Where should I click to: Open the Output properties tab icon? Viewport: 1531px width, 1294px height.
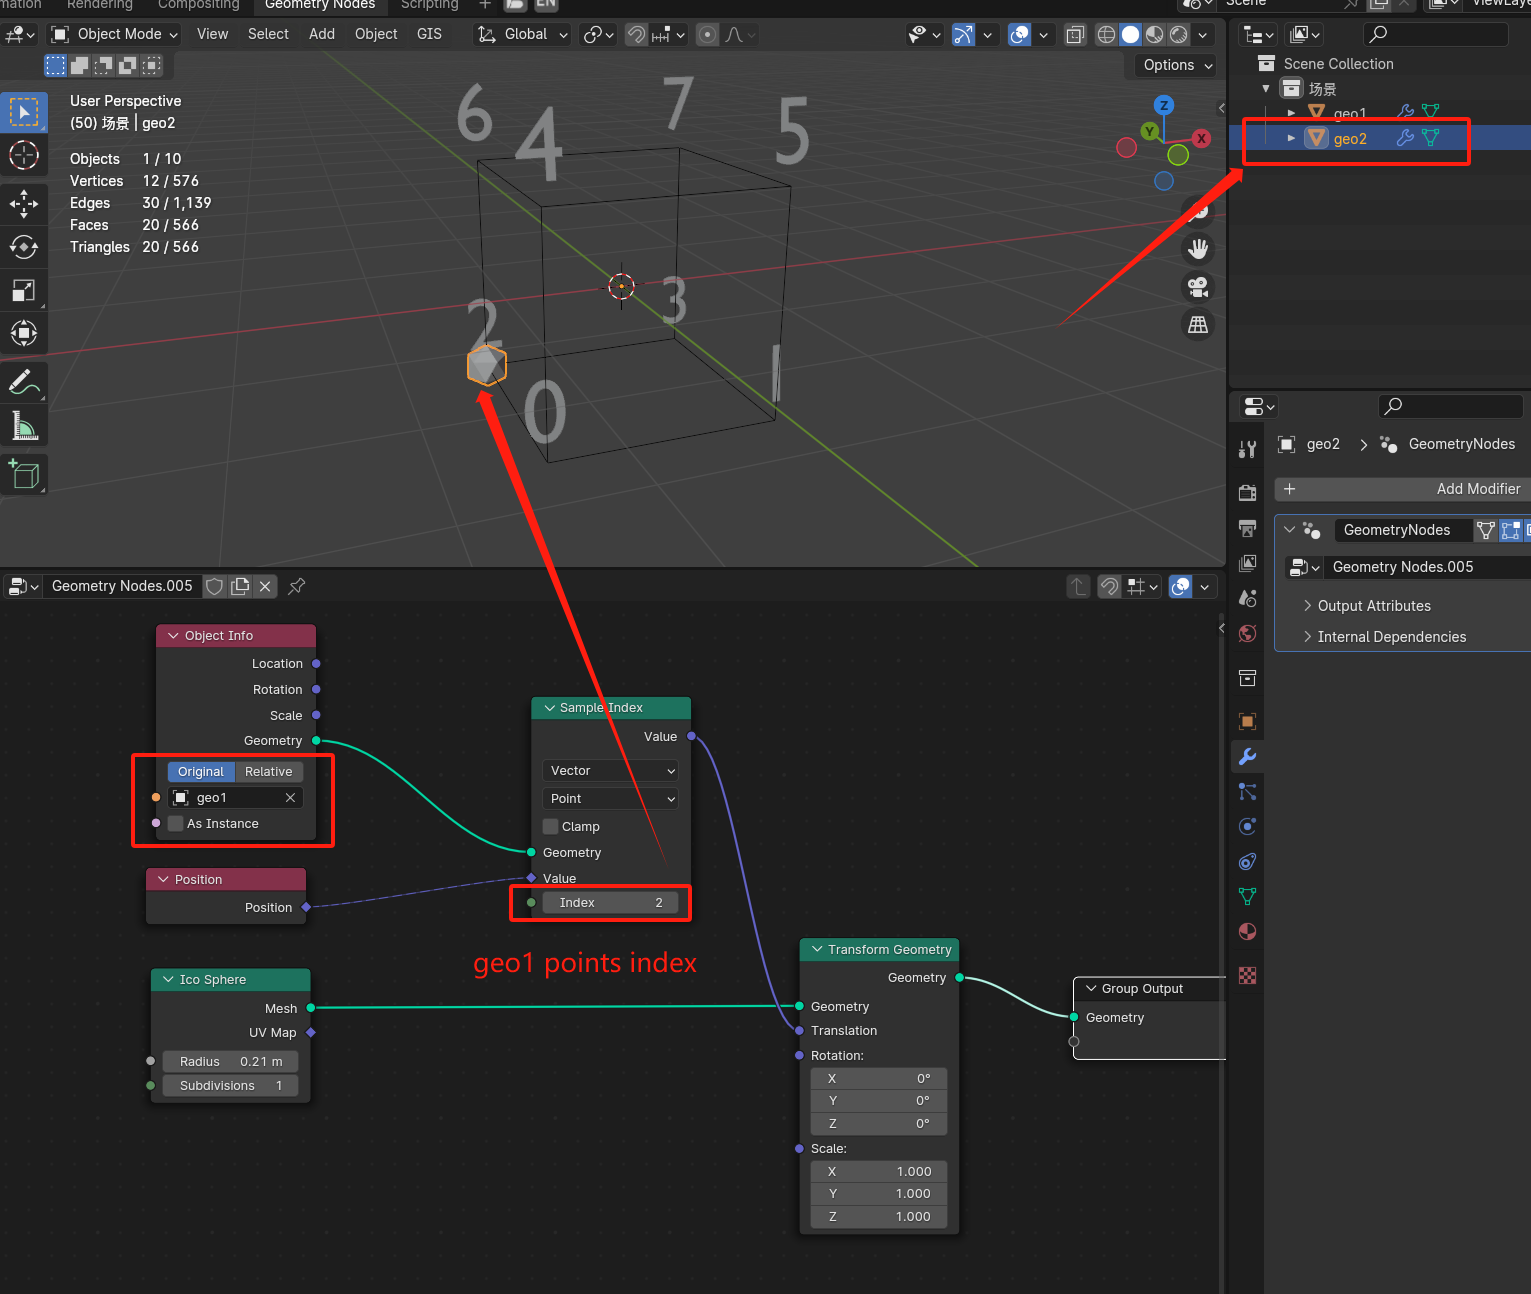pos(1247,527)
